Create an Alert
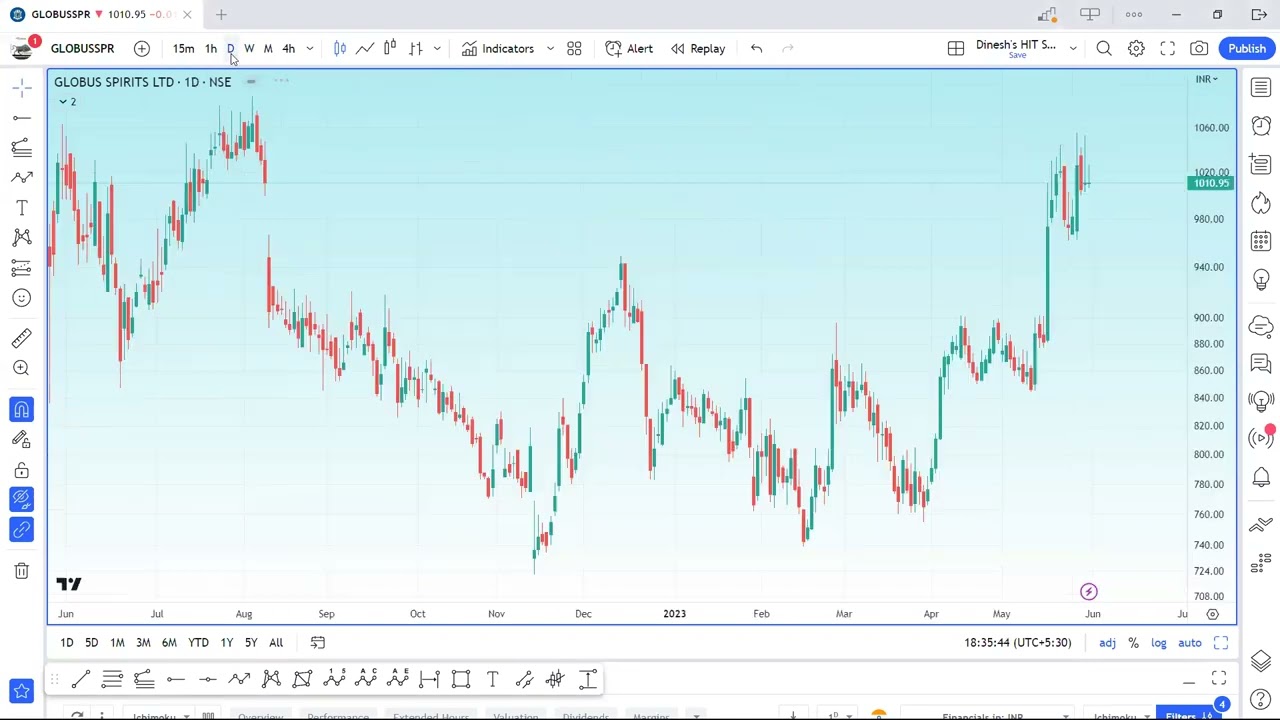The height and width of the screenshot is (720, 1280). [629, 48]
